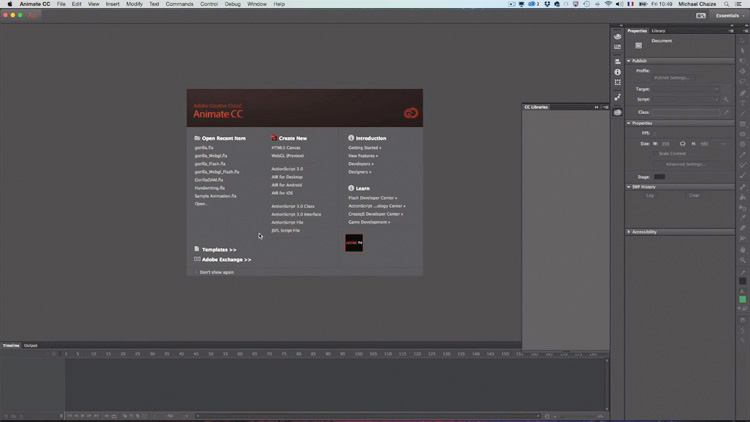The width and height of the screenshot is (750, 422).
Task: Open the Swatches panel icon
Action: coord(618,47)
